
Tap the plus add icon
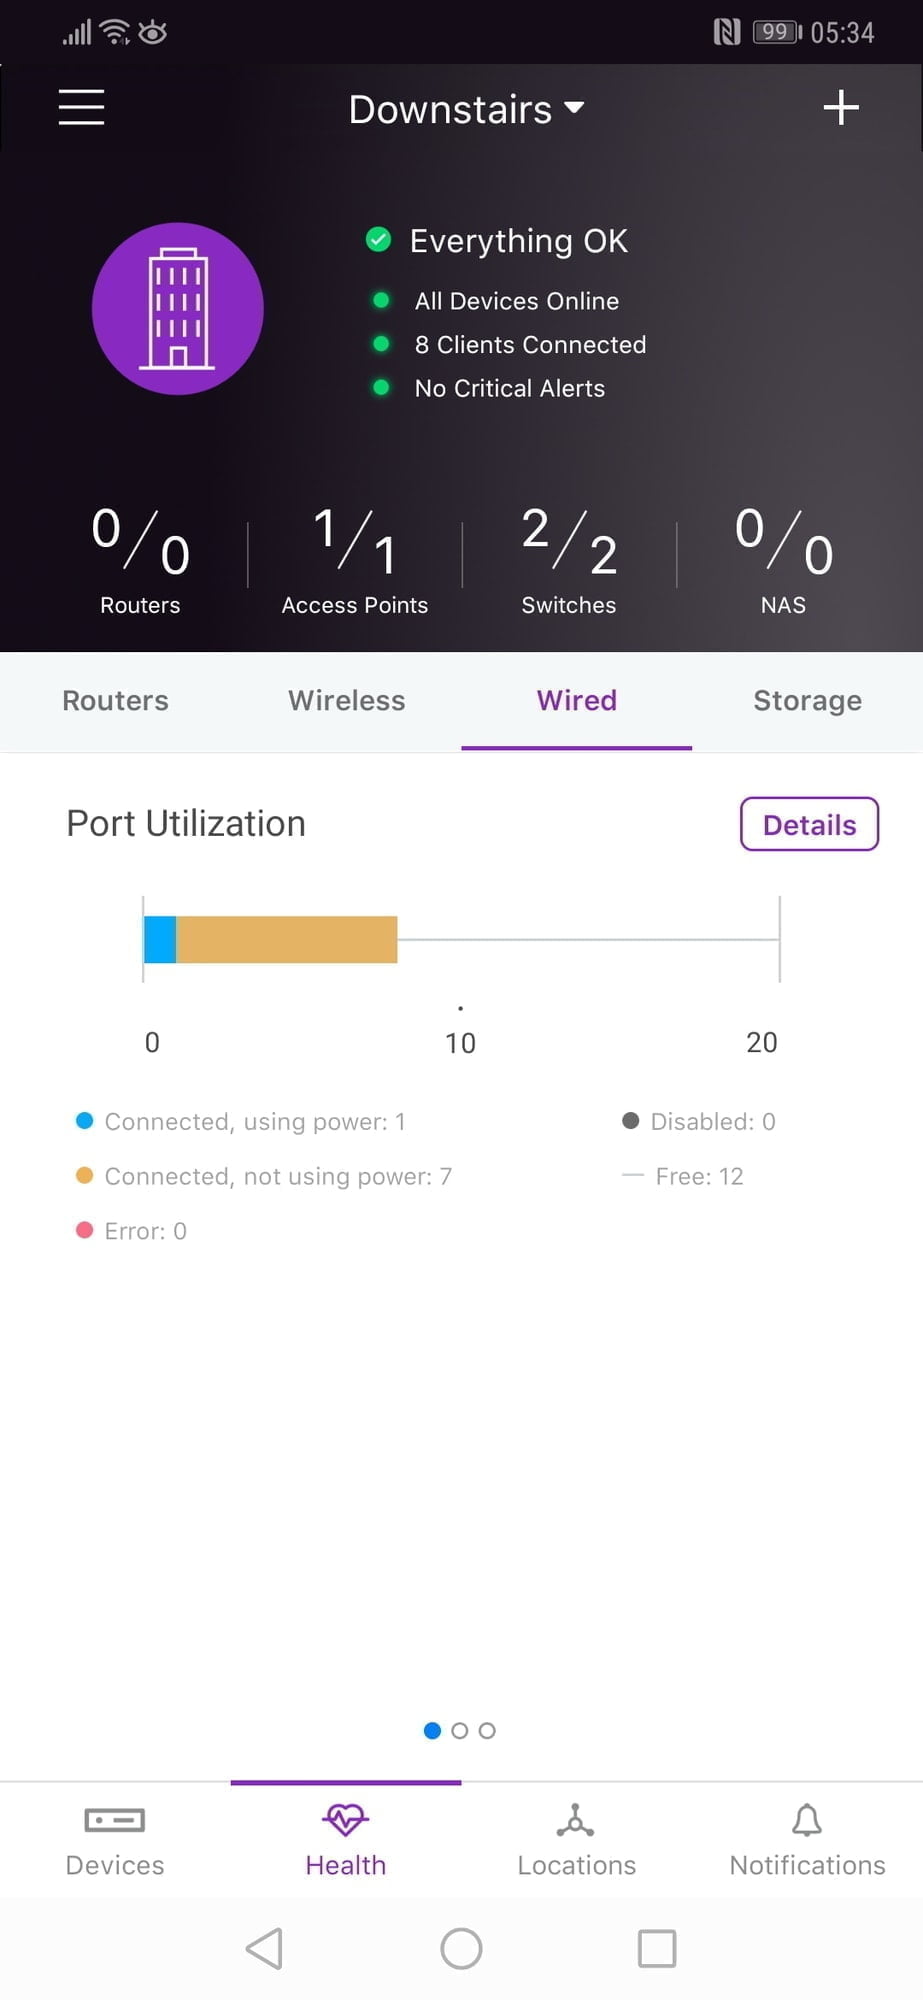pos(841,107)
